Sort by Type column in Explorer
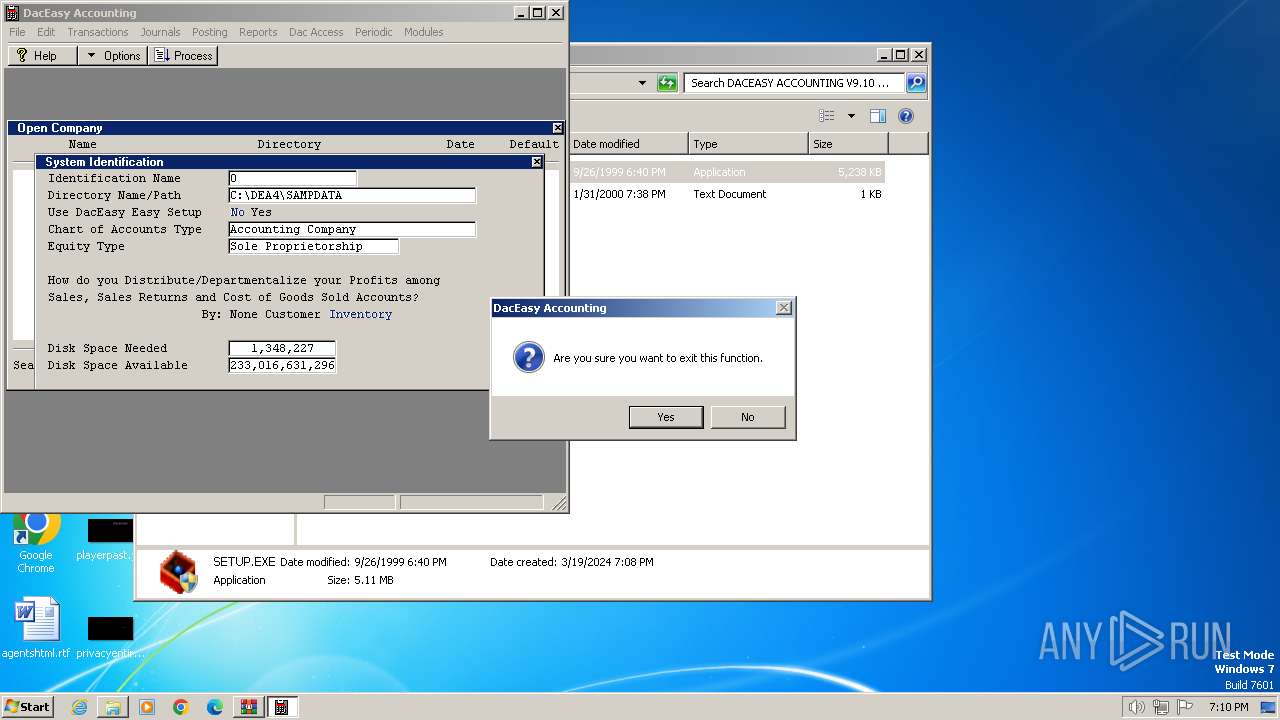The height and width of the screenshot is (720, 1280). click(x=748, y=144)
